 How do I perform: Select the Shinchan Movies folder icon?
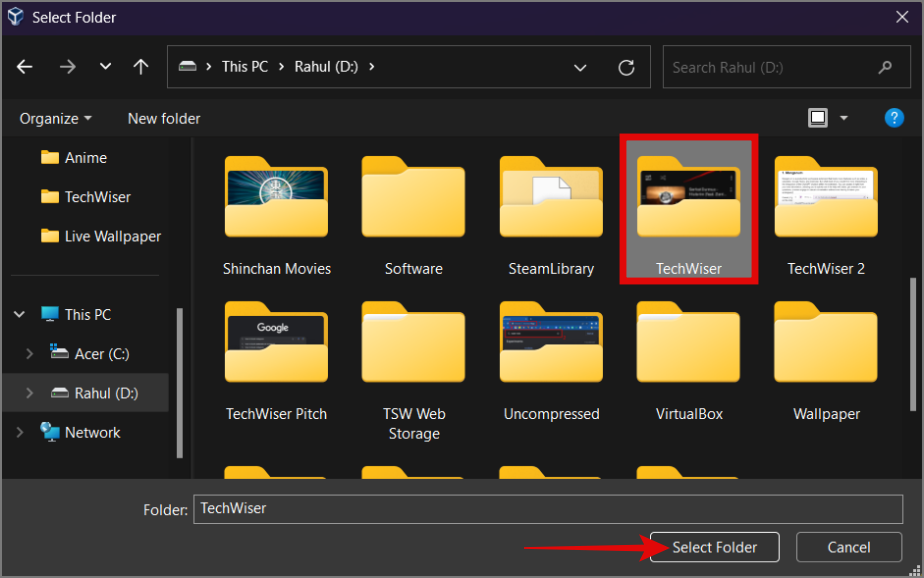(x=276, y=197)
